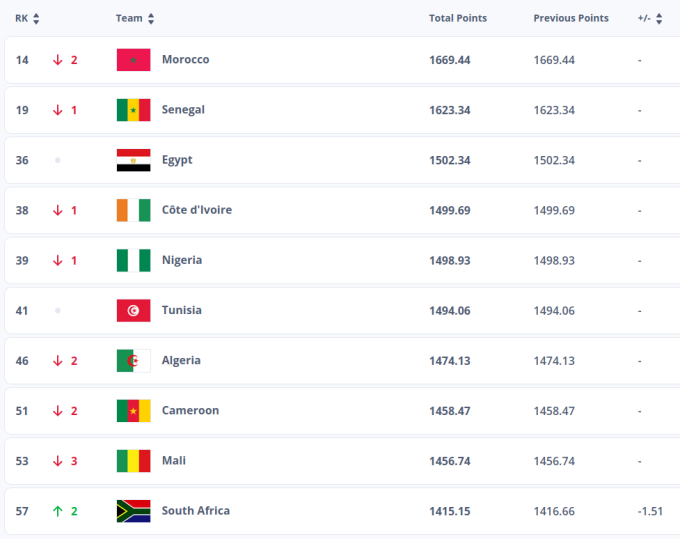Click the Previous Points column header
This screenshot has width=680, height=539.
[570, 18]
